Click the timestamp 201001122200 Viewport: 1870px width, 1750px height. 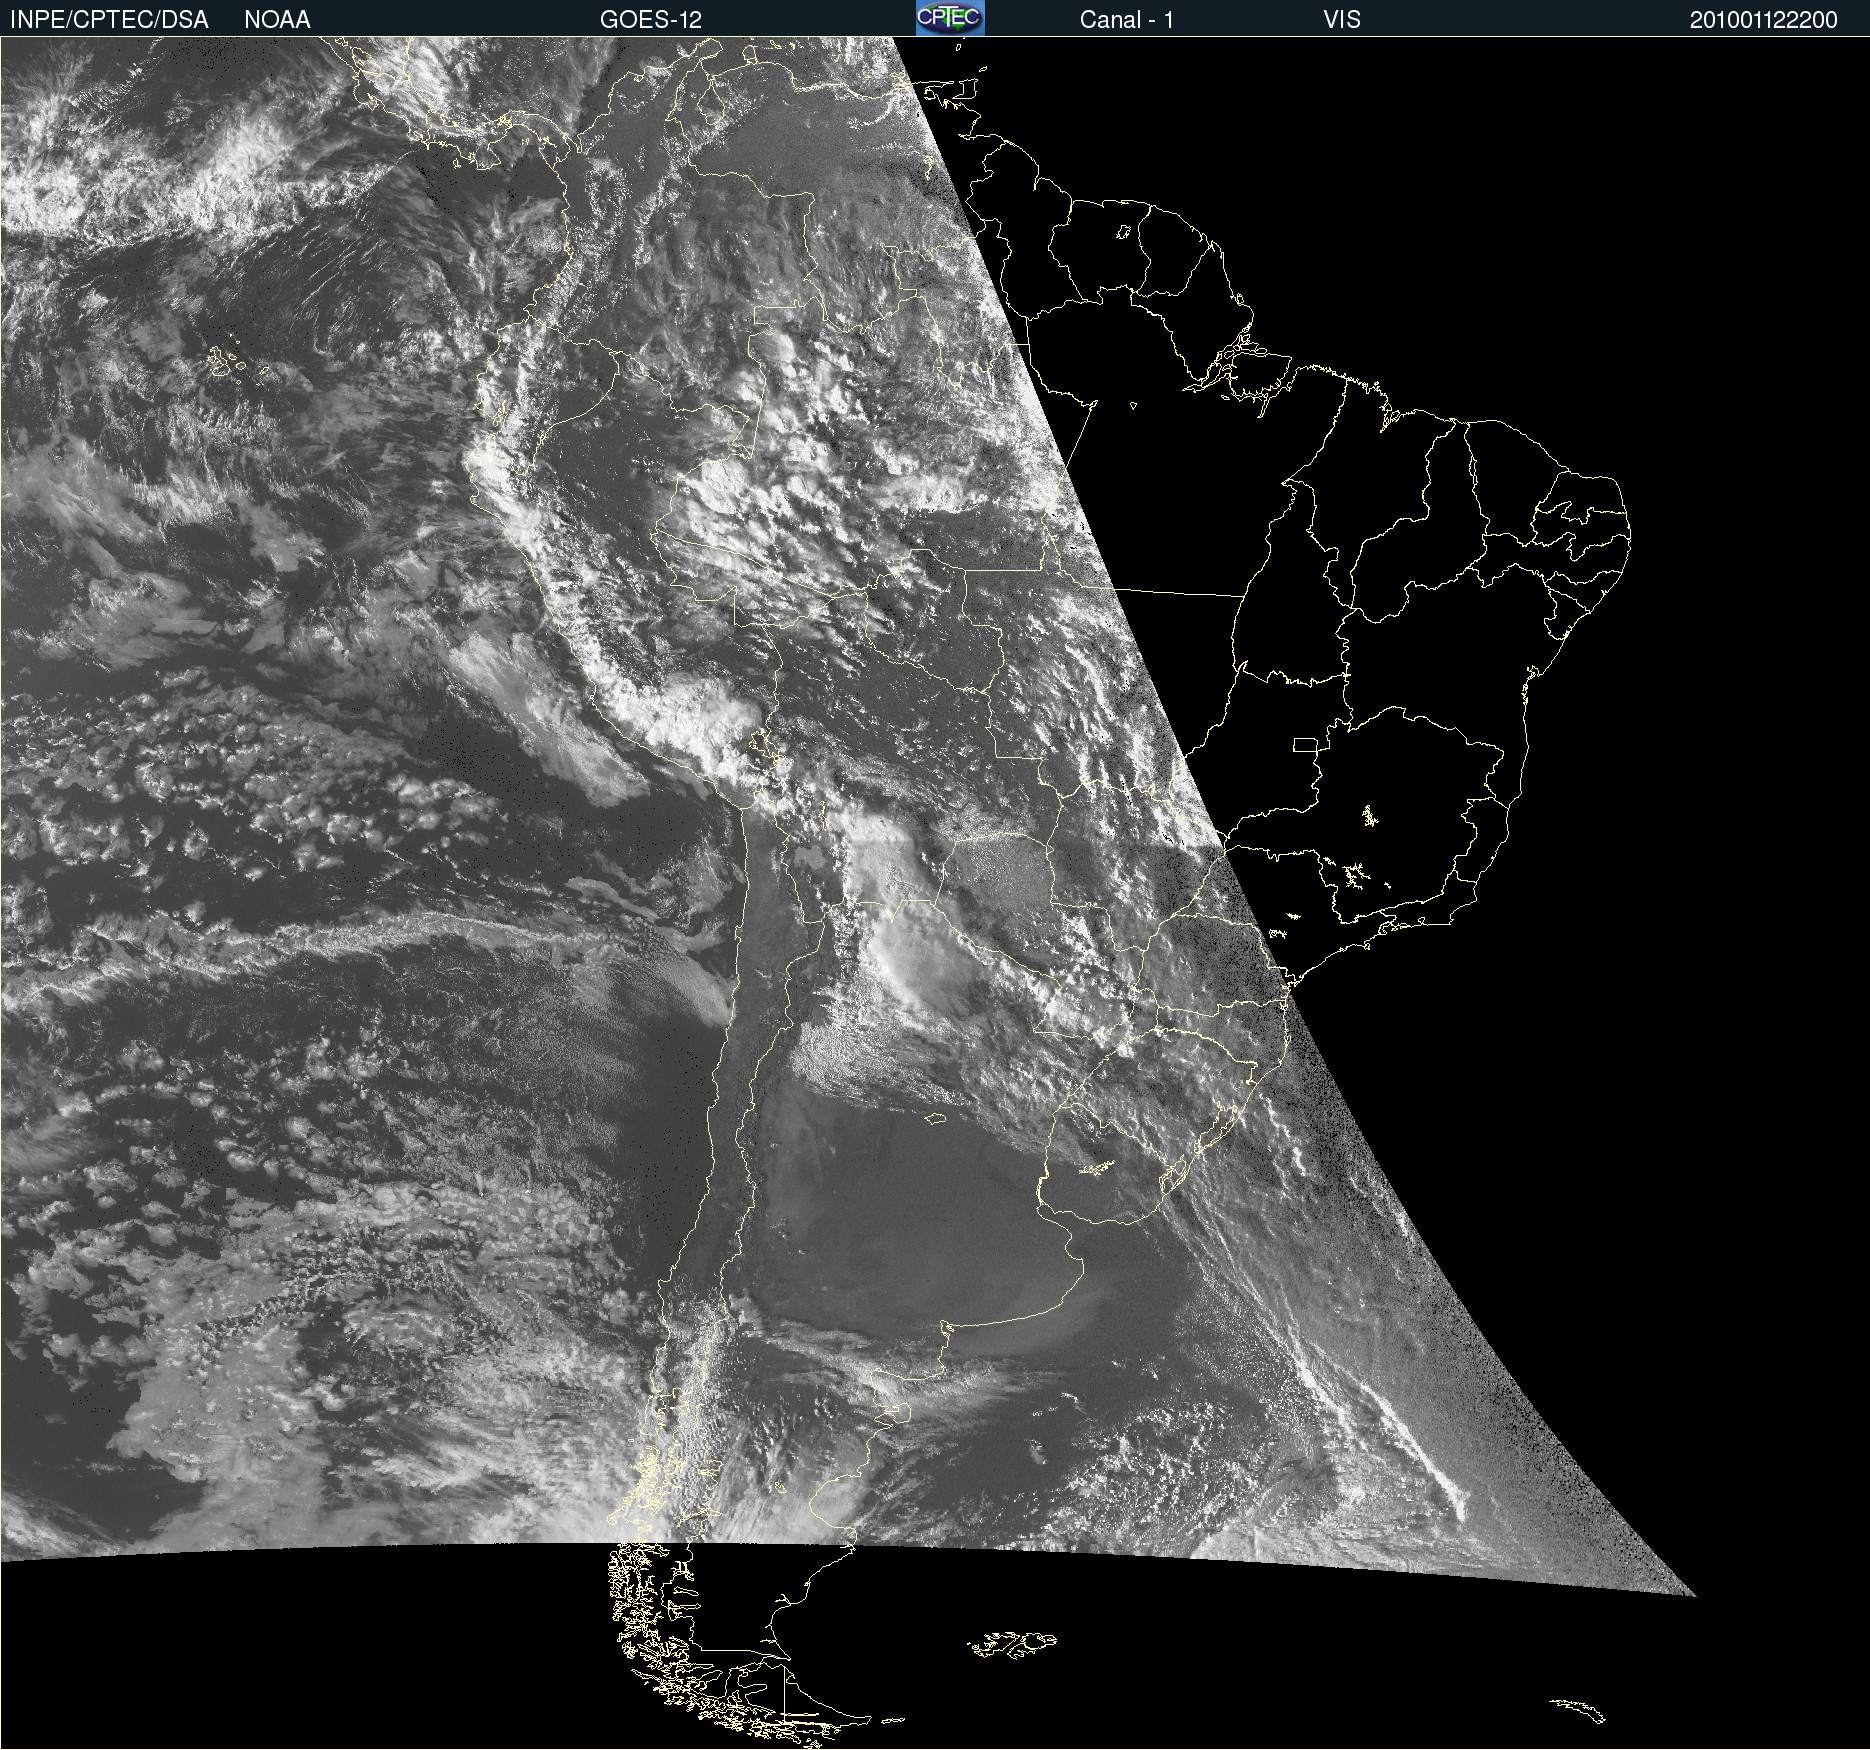click(1764, 20)
